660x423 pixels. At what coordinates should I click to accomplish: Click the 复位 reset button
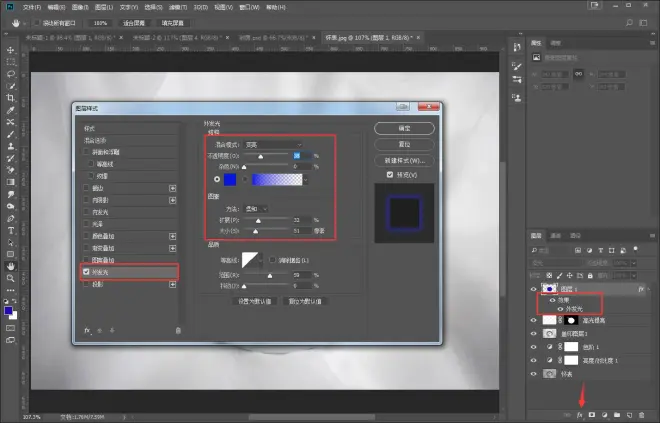coord(404,144)
